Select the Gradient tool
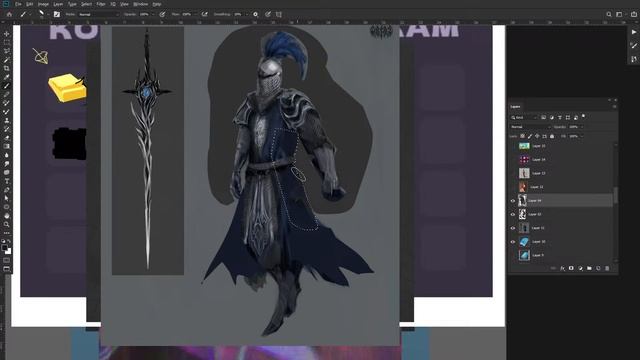The height and width of the screenshot is (360, 640). [x=7, y=146]
